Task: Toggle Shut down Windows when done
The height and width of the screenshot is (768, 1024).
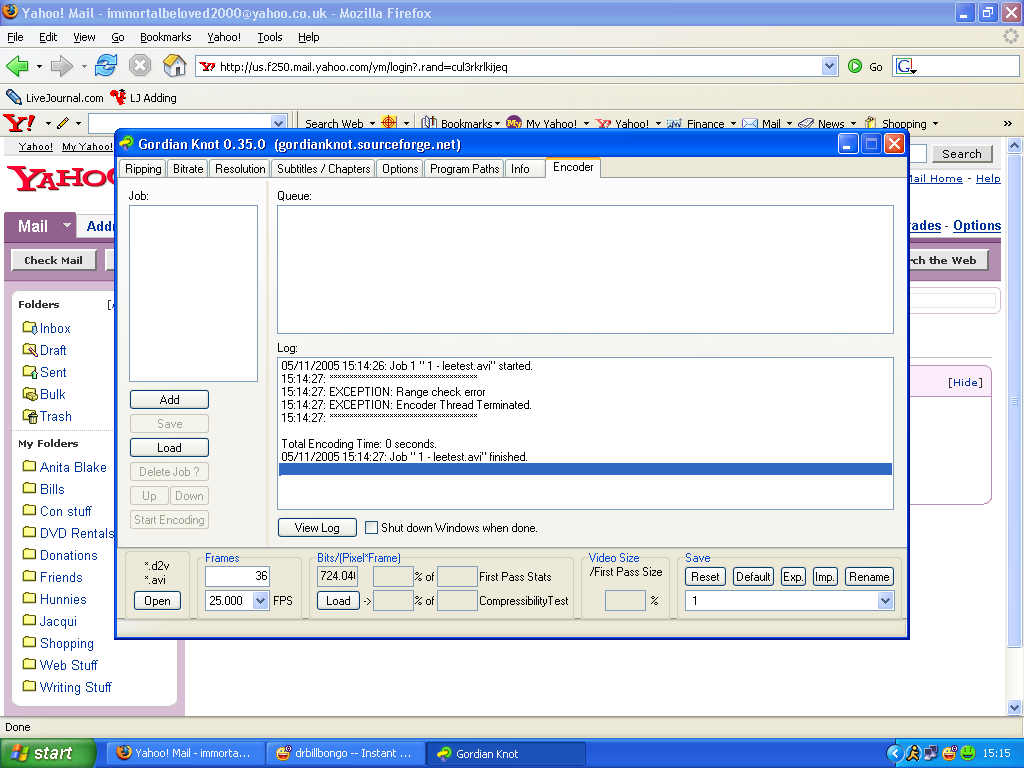Action: [372, 527]
